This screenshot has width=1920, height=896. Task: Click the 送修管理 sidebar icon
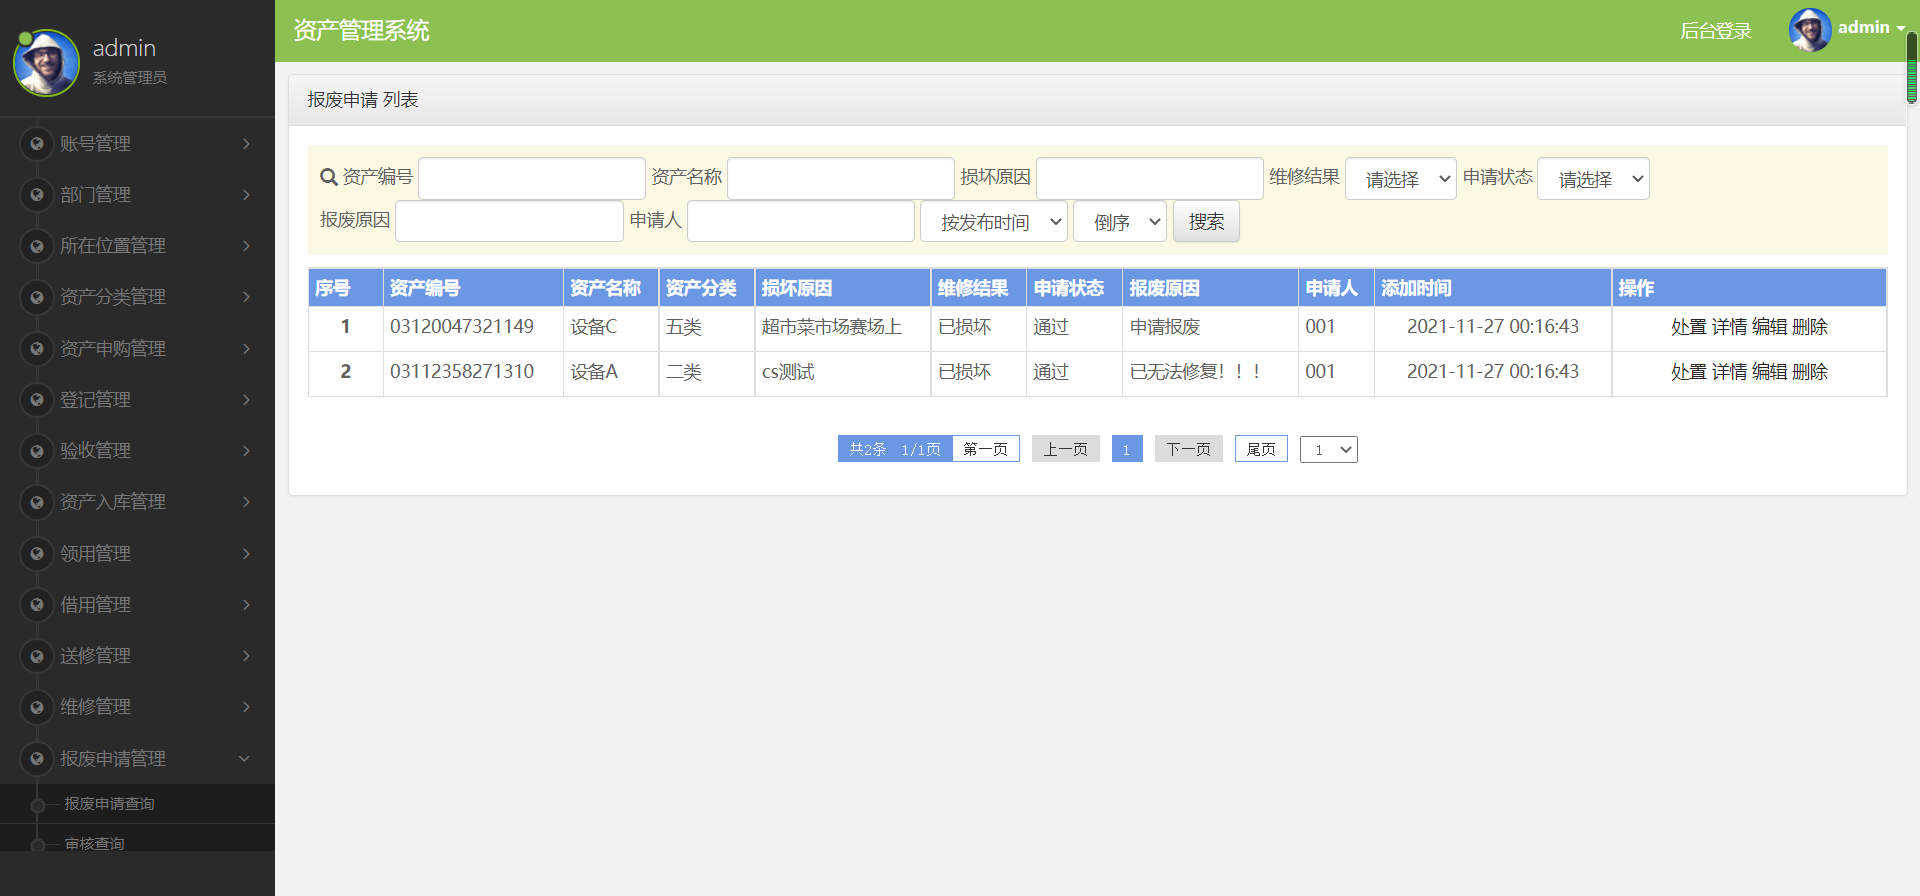[37, 656]
